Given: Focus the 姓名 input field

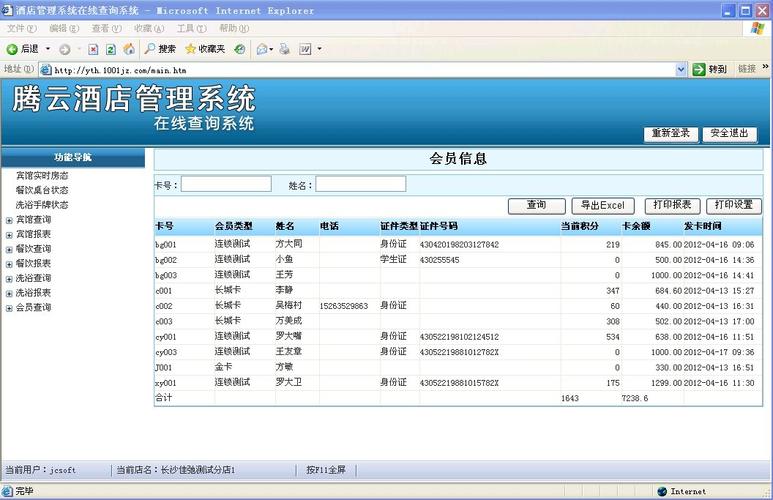Looking at the screenshot, I should coord(361,184).
